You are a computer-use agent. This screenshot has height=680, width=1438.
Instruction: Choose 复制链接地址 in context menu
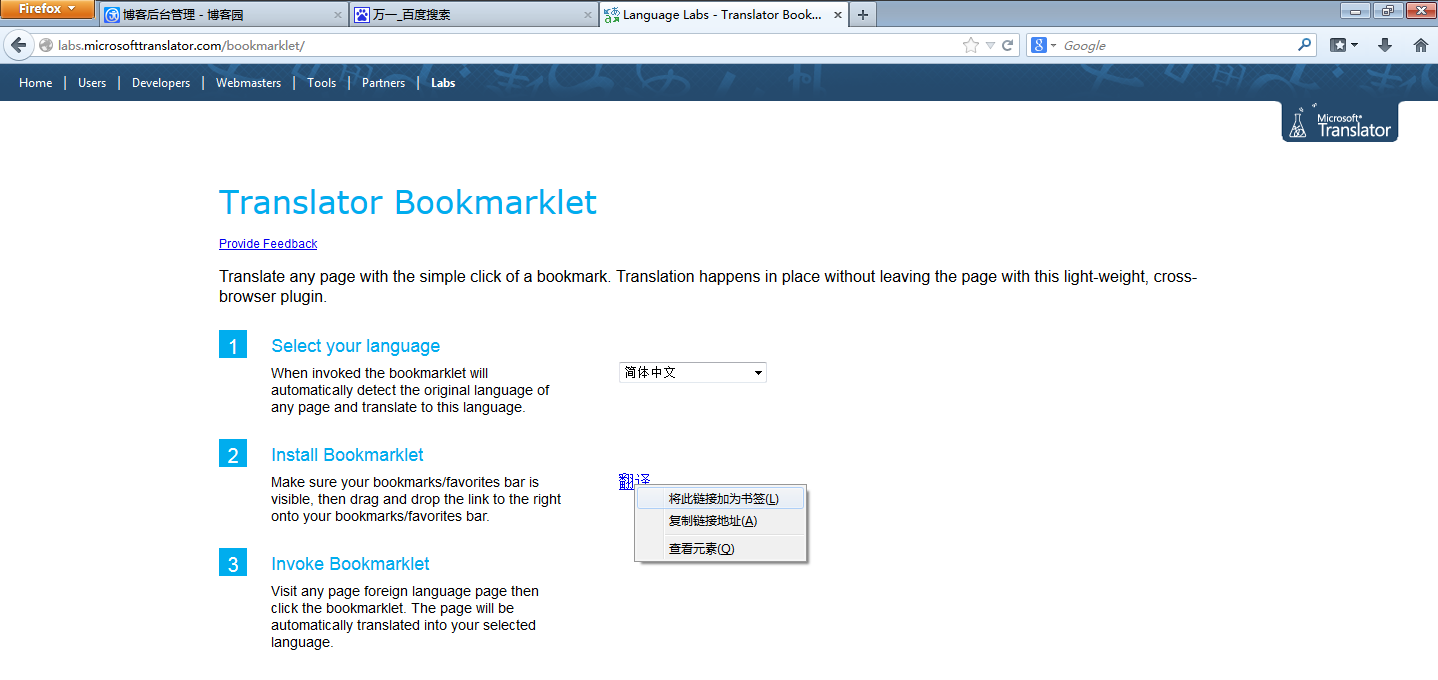click(721, 520)
